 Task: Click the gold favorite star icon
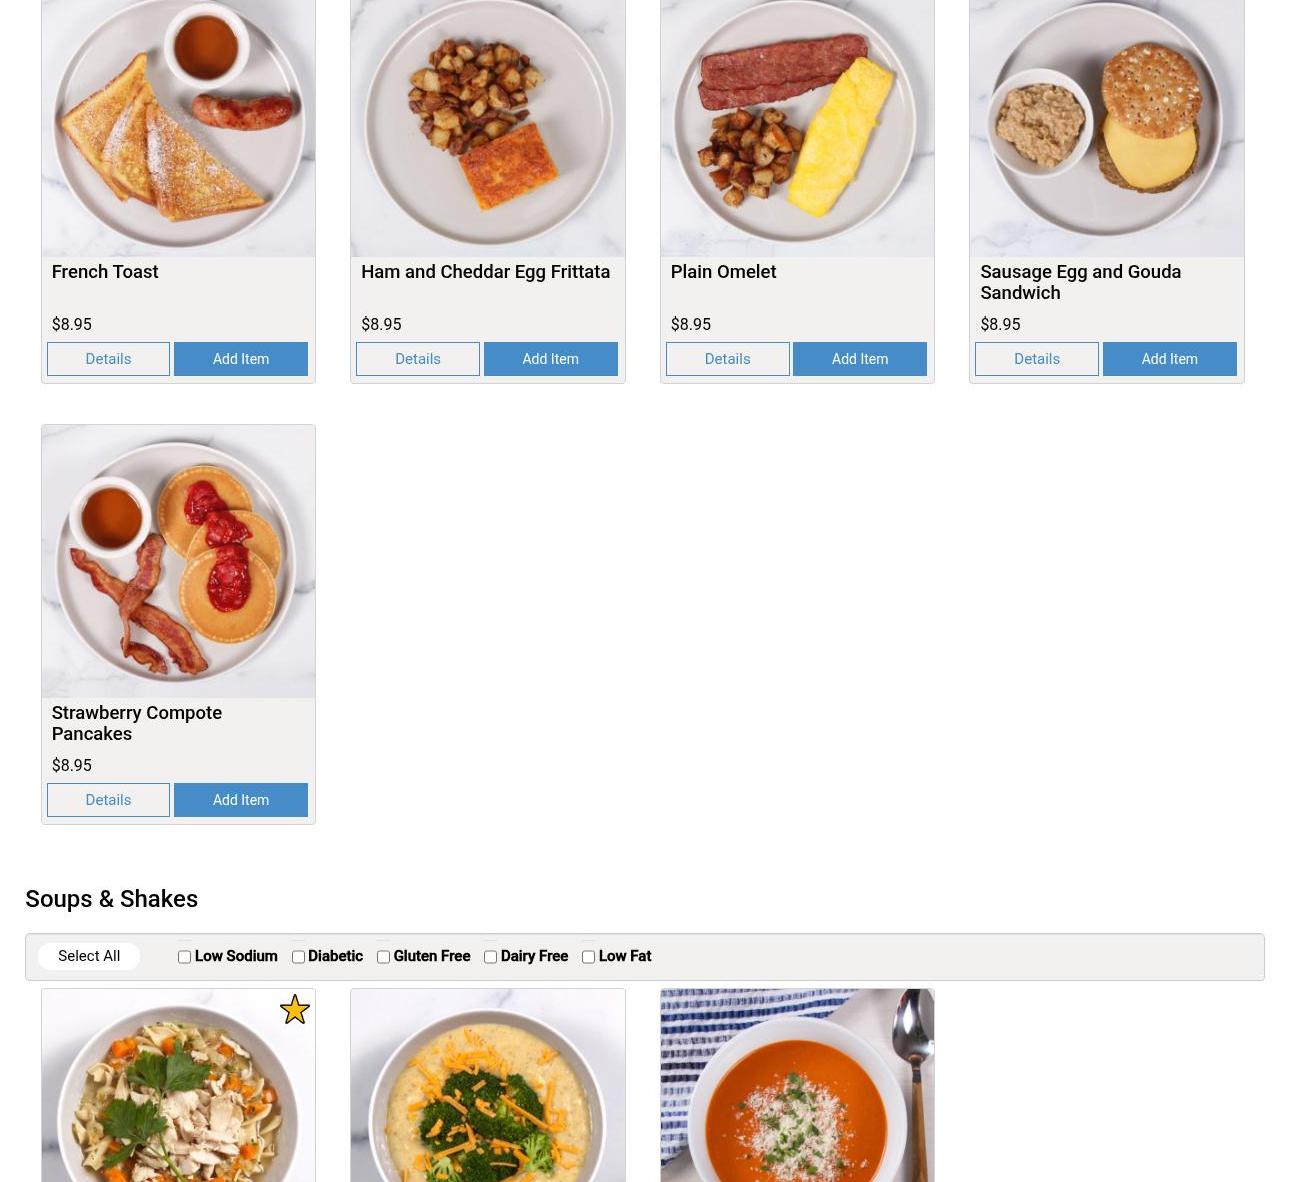[294, 1009]
